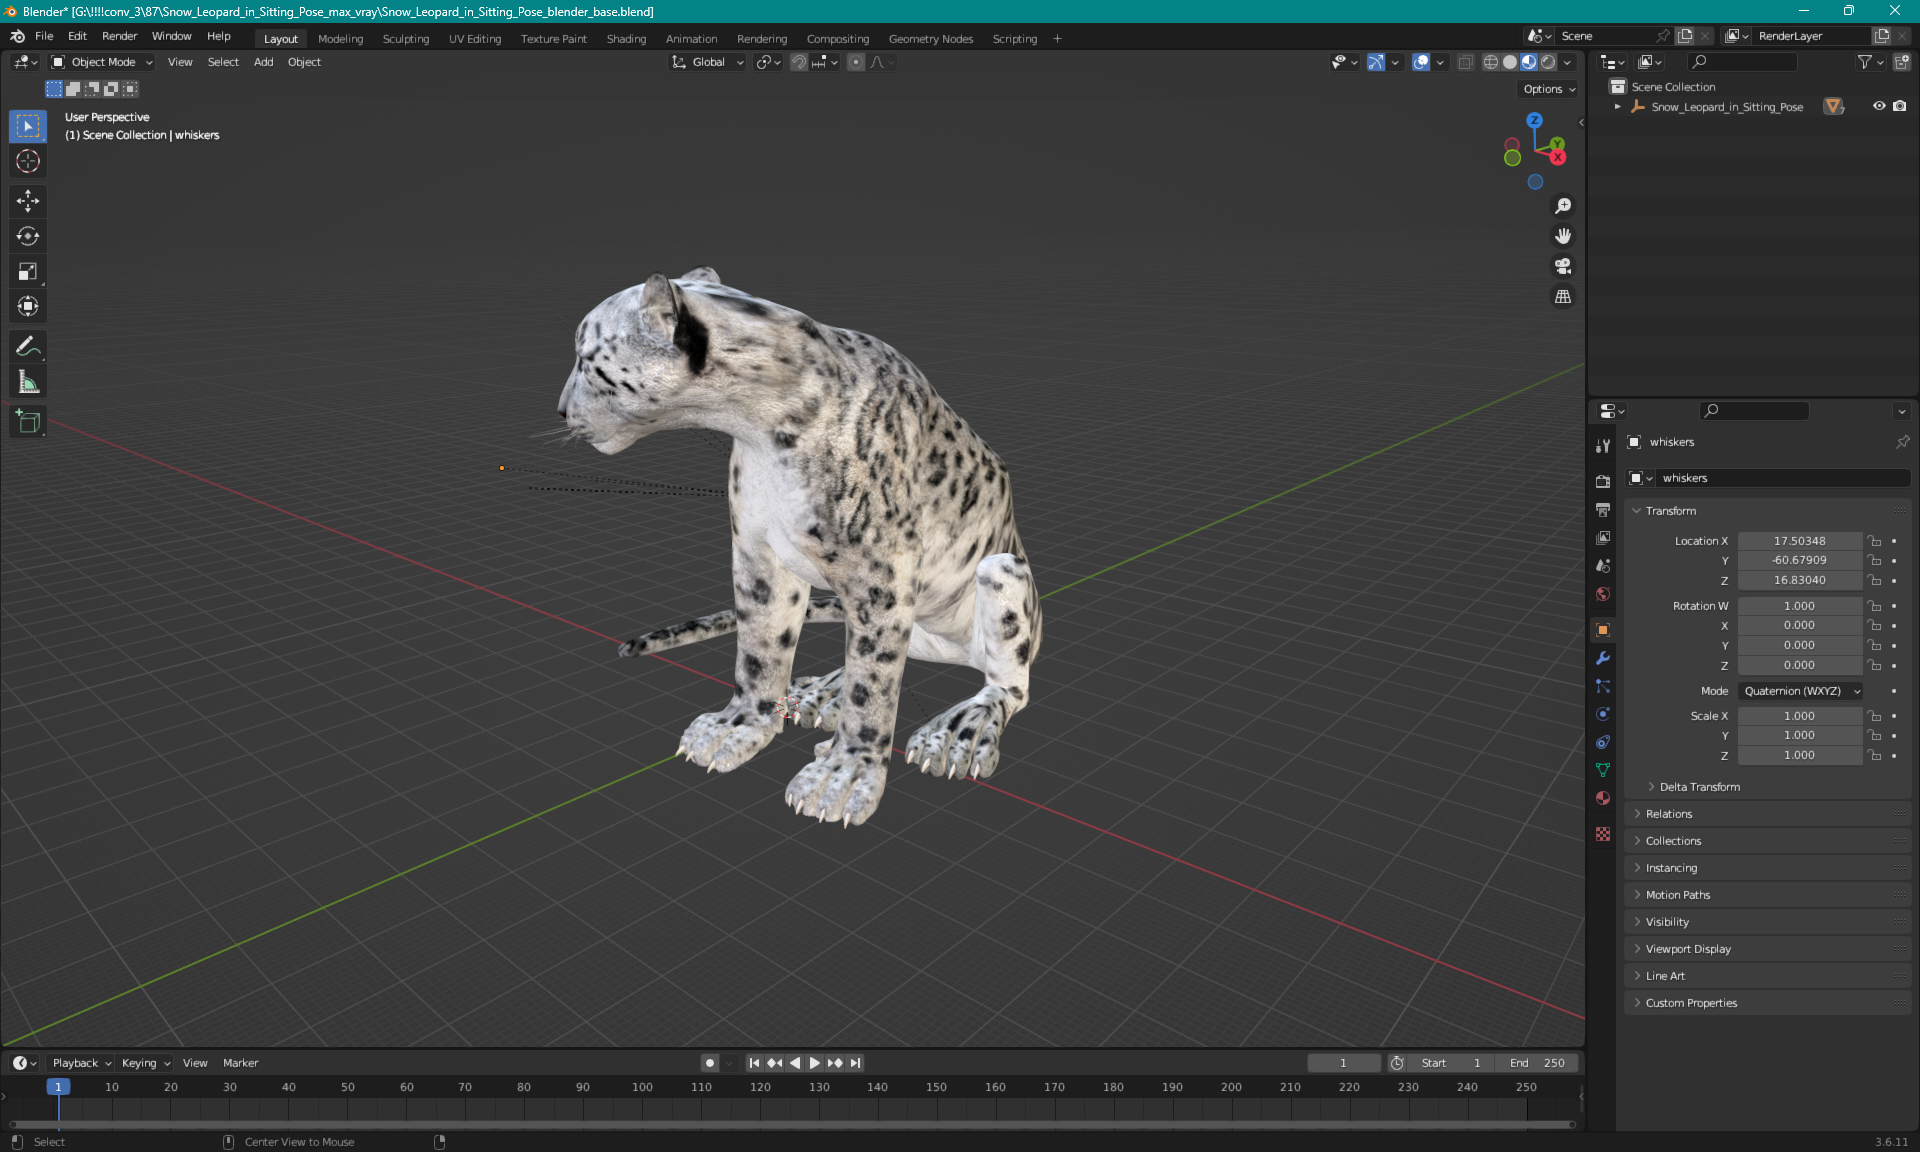The width and height of the screenshot is (1920, 1152).
Task: Open the Physics properties tab
Action: point(1603,714)
